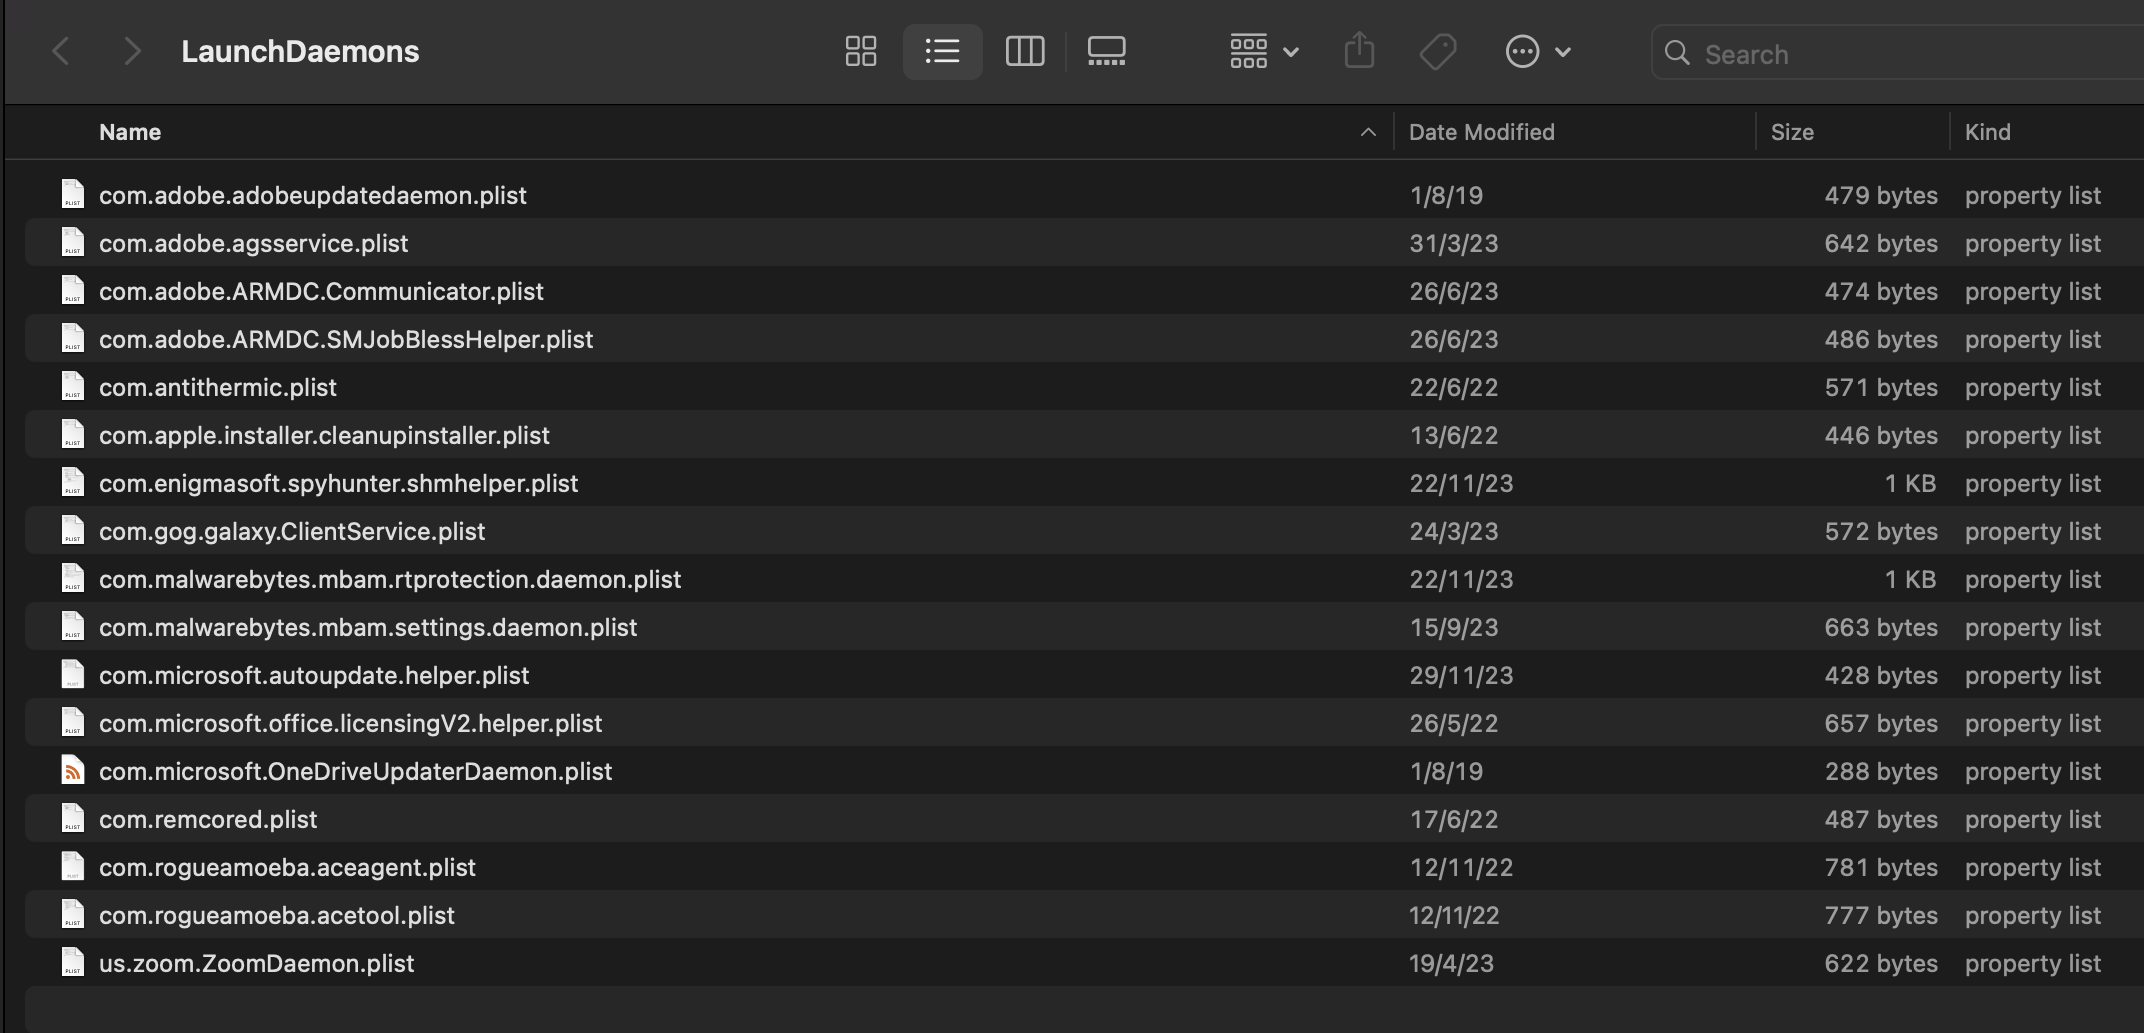Click the com.microsoft.office.licensingV2.helper.plist file icon

coord(72,722)
